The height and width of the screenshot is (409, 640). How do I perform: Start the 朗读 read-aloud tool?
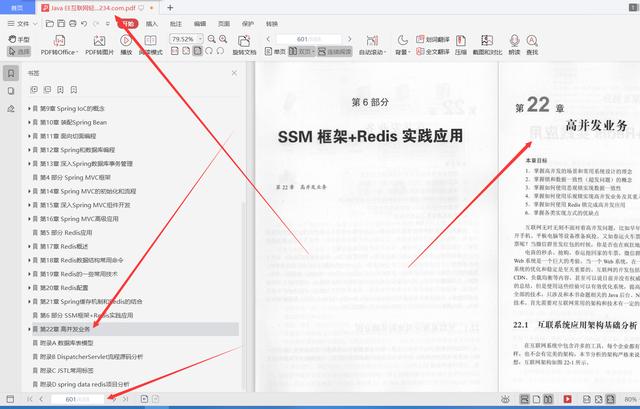pyautogui.click(x=514, y=45)
